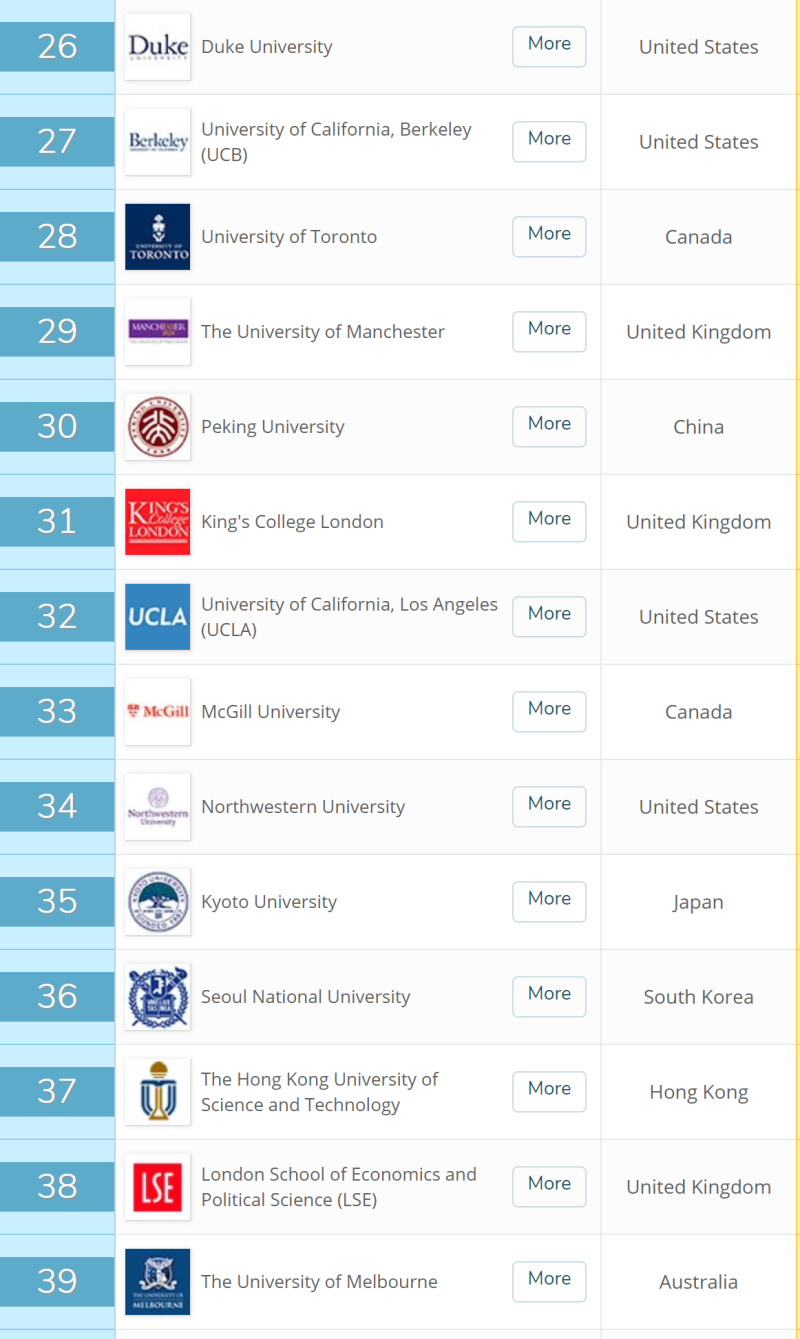The width and height of the screenshot is (800, 1339).
Task: Click the LSE red logo
Action: click(x=157, y=1187)
